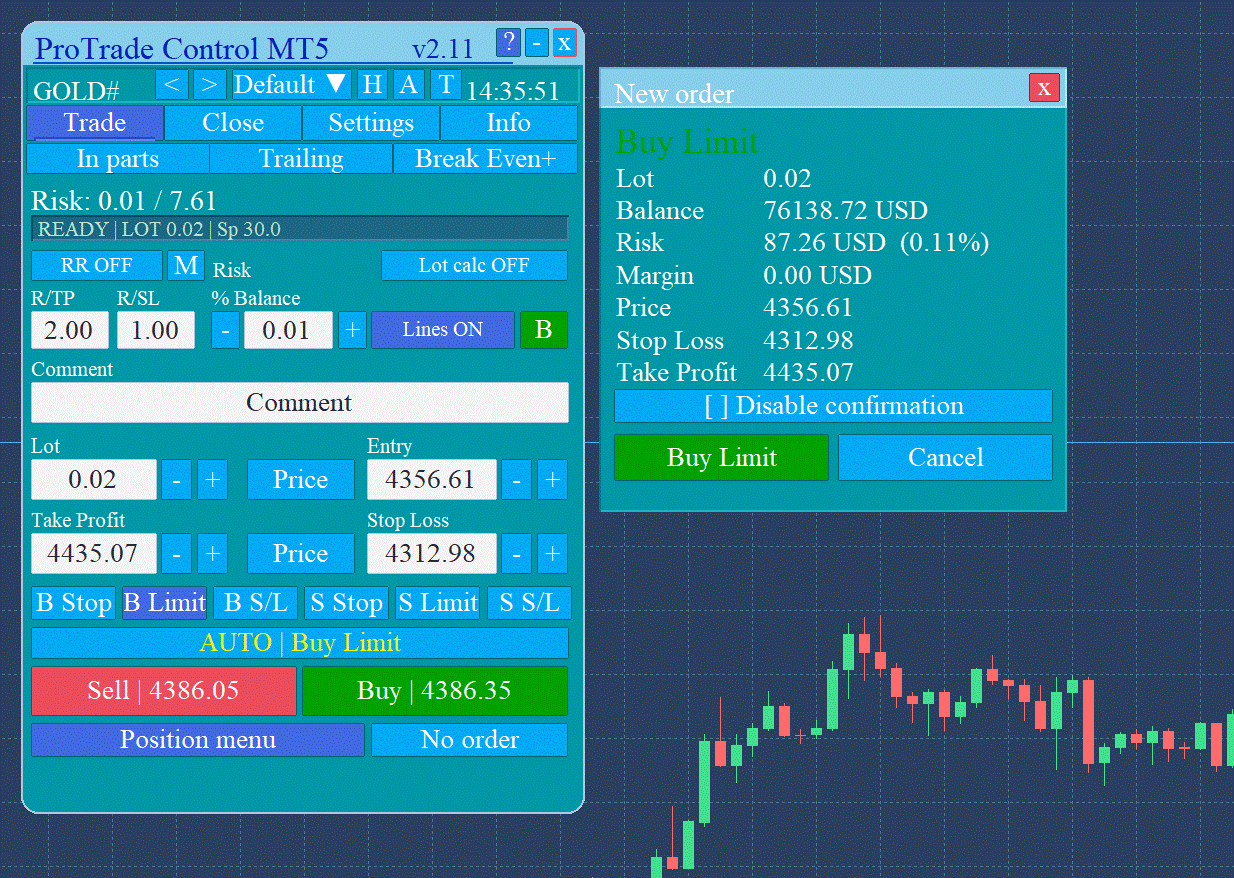Increase % Balance risk with plus
This screenshot has height=878, width=1234.
coord(352,330)
